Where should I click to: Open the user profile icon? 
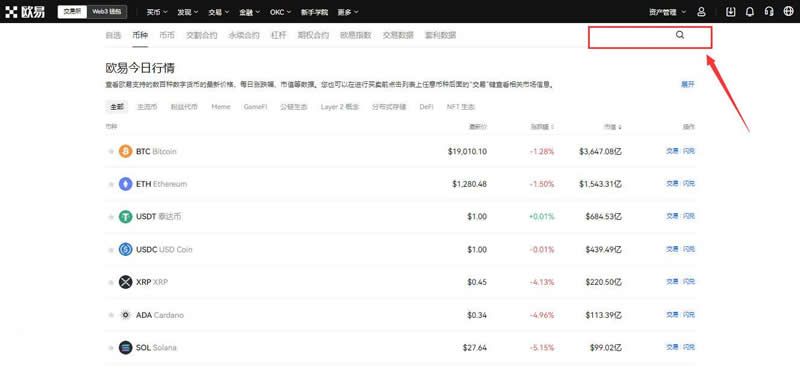point(702,12)
